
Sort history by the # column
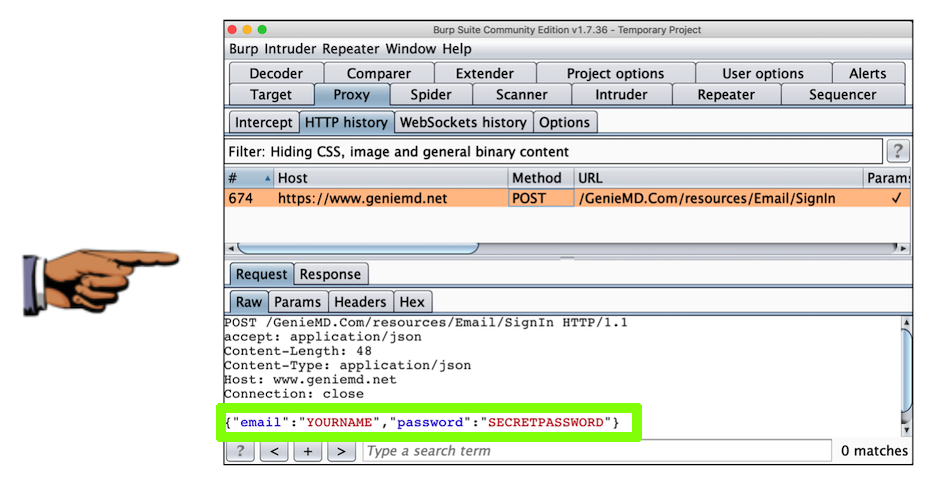coord(249,178)
